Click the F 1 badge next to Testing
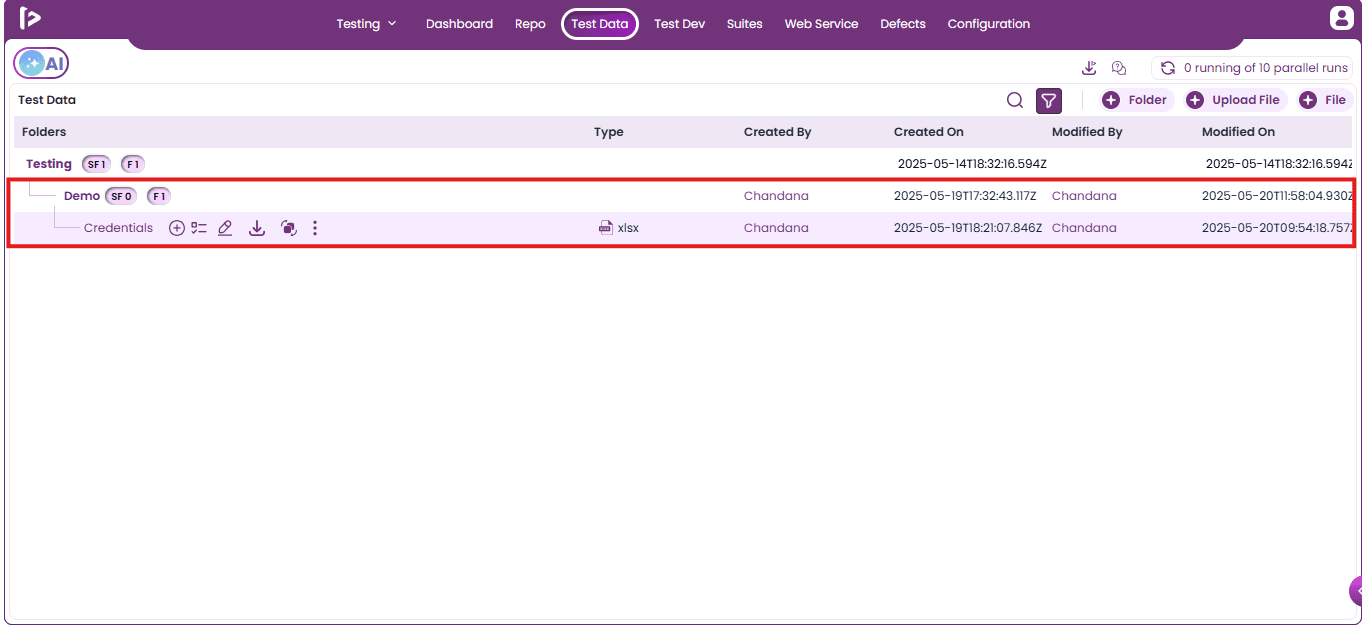Screen dimensions: 1362x626 coord(133,164)
